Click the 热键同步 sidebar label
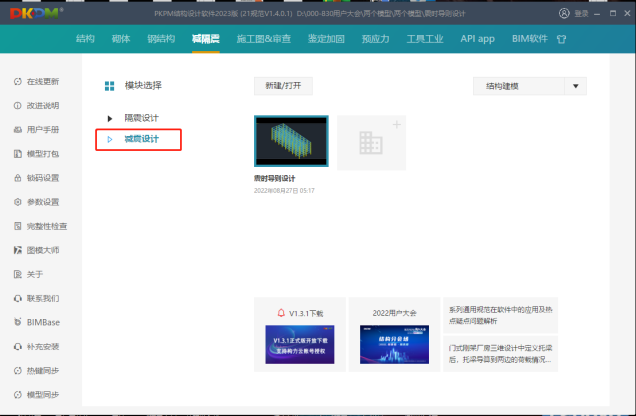The width and height of the screenshot is (636, 416). click(43, 370)
